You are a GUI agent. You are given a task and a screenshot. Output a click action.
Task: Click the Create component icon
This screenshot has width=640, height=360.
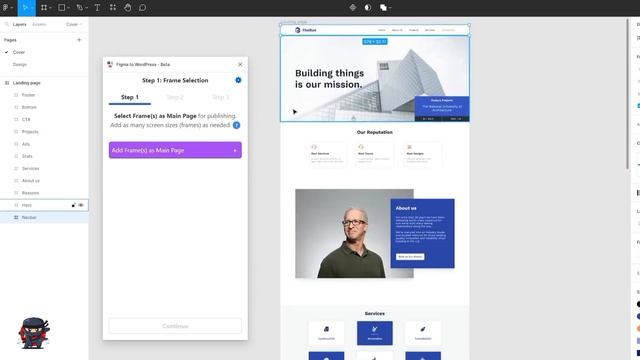(353, 7)
